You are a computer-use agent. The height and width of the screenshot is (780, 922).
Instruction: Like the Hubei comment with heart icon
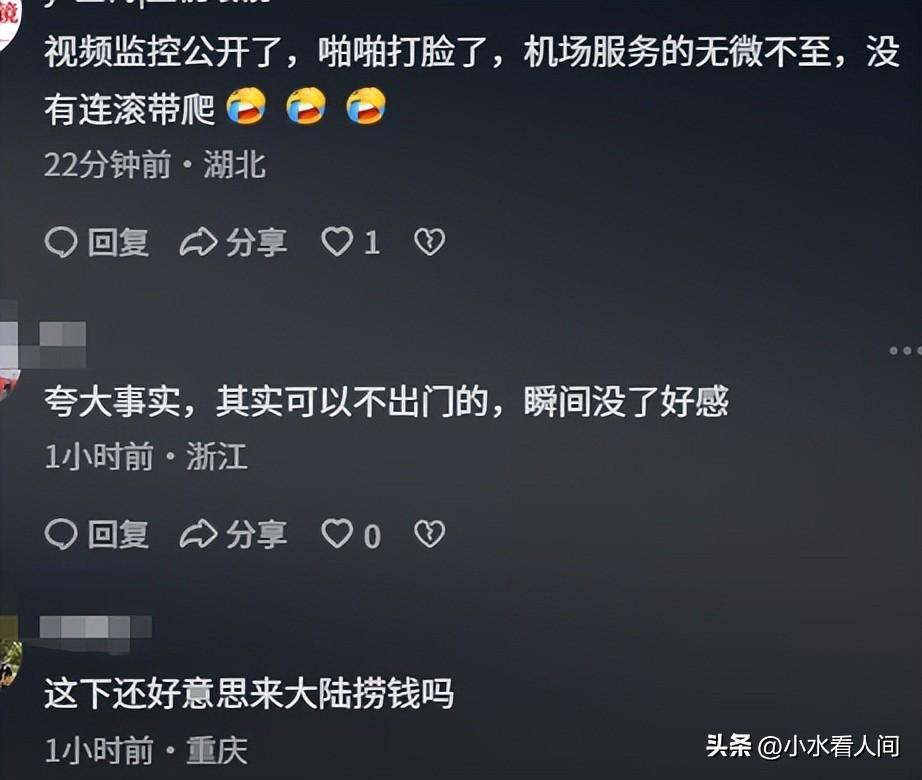click(337, 242)
